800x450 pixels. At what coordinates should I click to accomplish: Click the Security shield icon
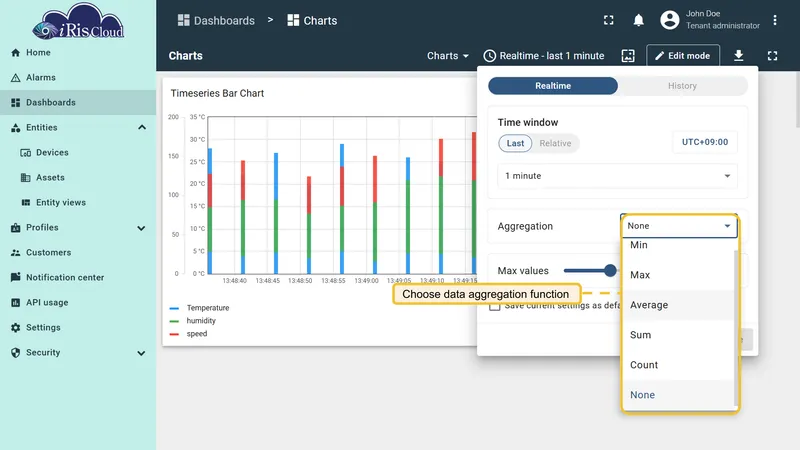point(15,353)
